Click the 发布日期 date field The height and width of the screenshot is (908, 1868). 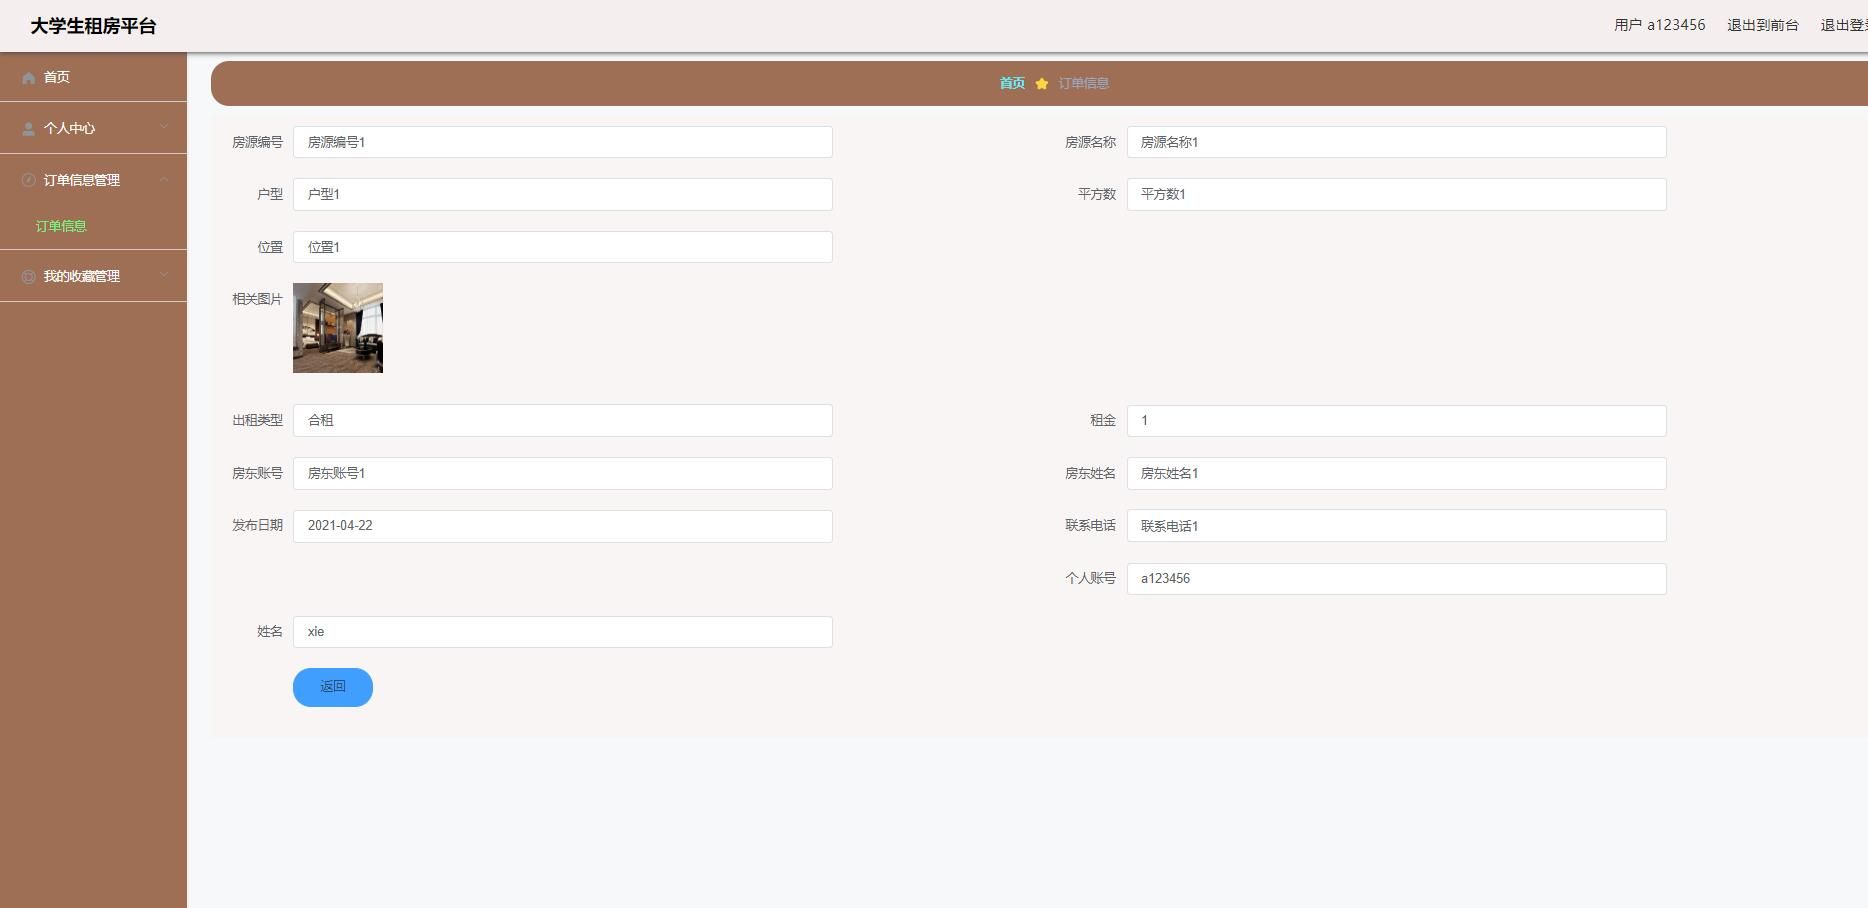(x=562, y=526)
